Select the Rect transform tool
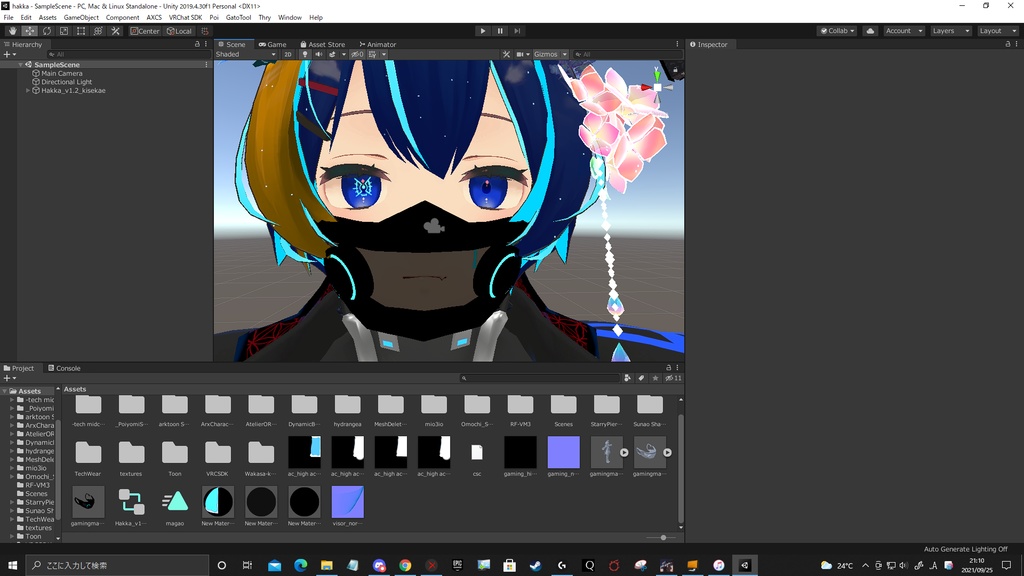The width and height of the screenshot is (1024, 576). [x=80, y=31]
